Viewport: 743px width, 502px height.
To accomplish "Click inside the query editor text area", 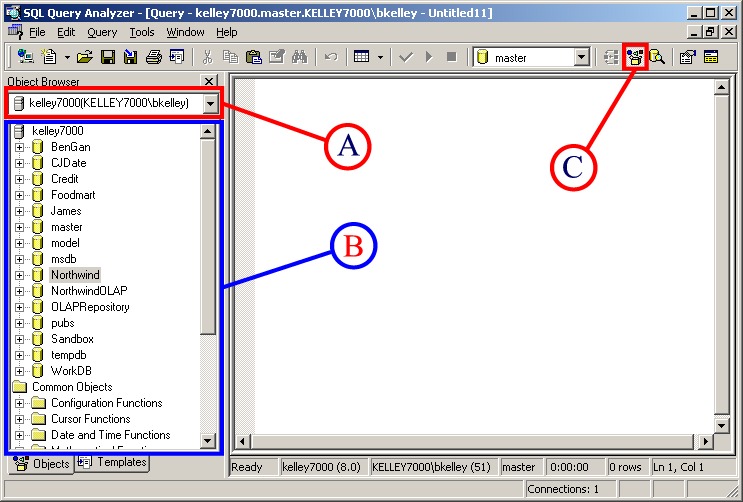I will [483, 256].
